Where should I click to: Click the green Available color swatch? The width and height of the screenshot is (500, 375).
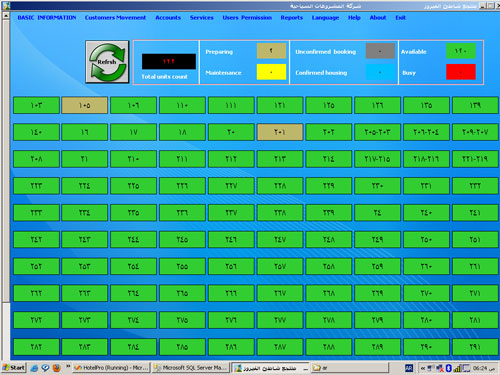461,51
